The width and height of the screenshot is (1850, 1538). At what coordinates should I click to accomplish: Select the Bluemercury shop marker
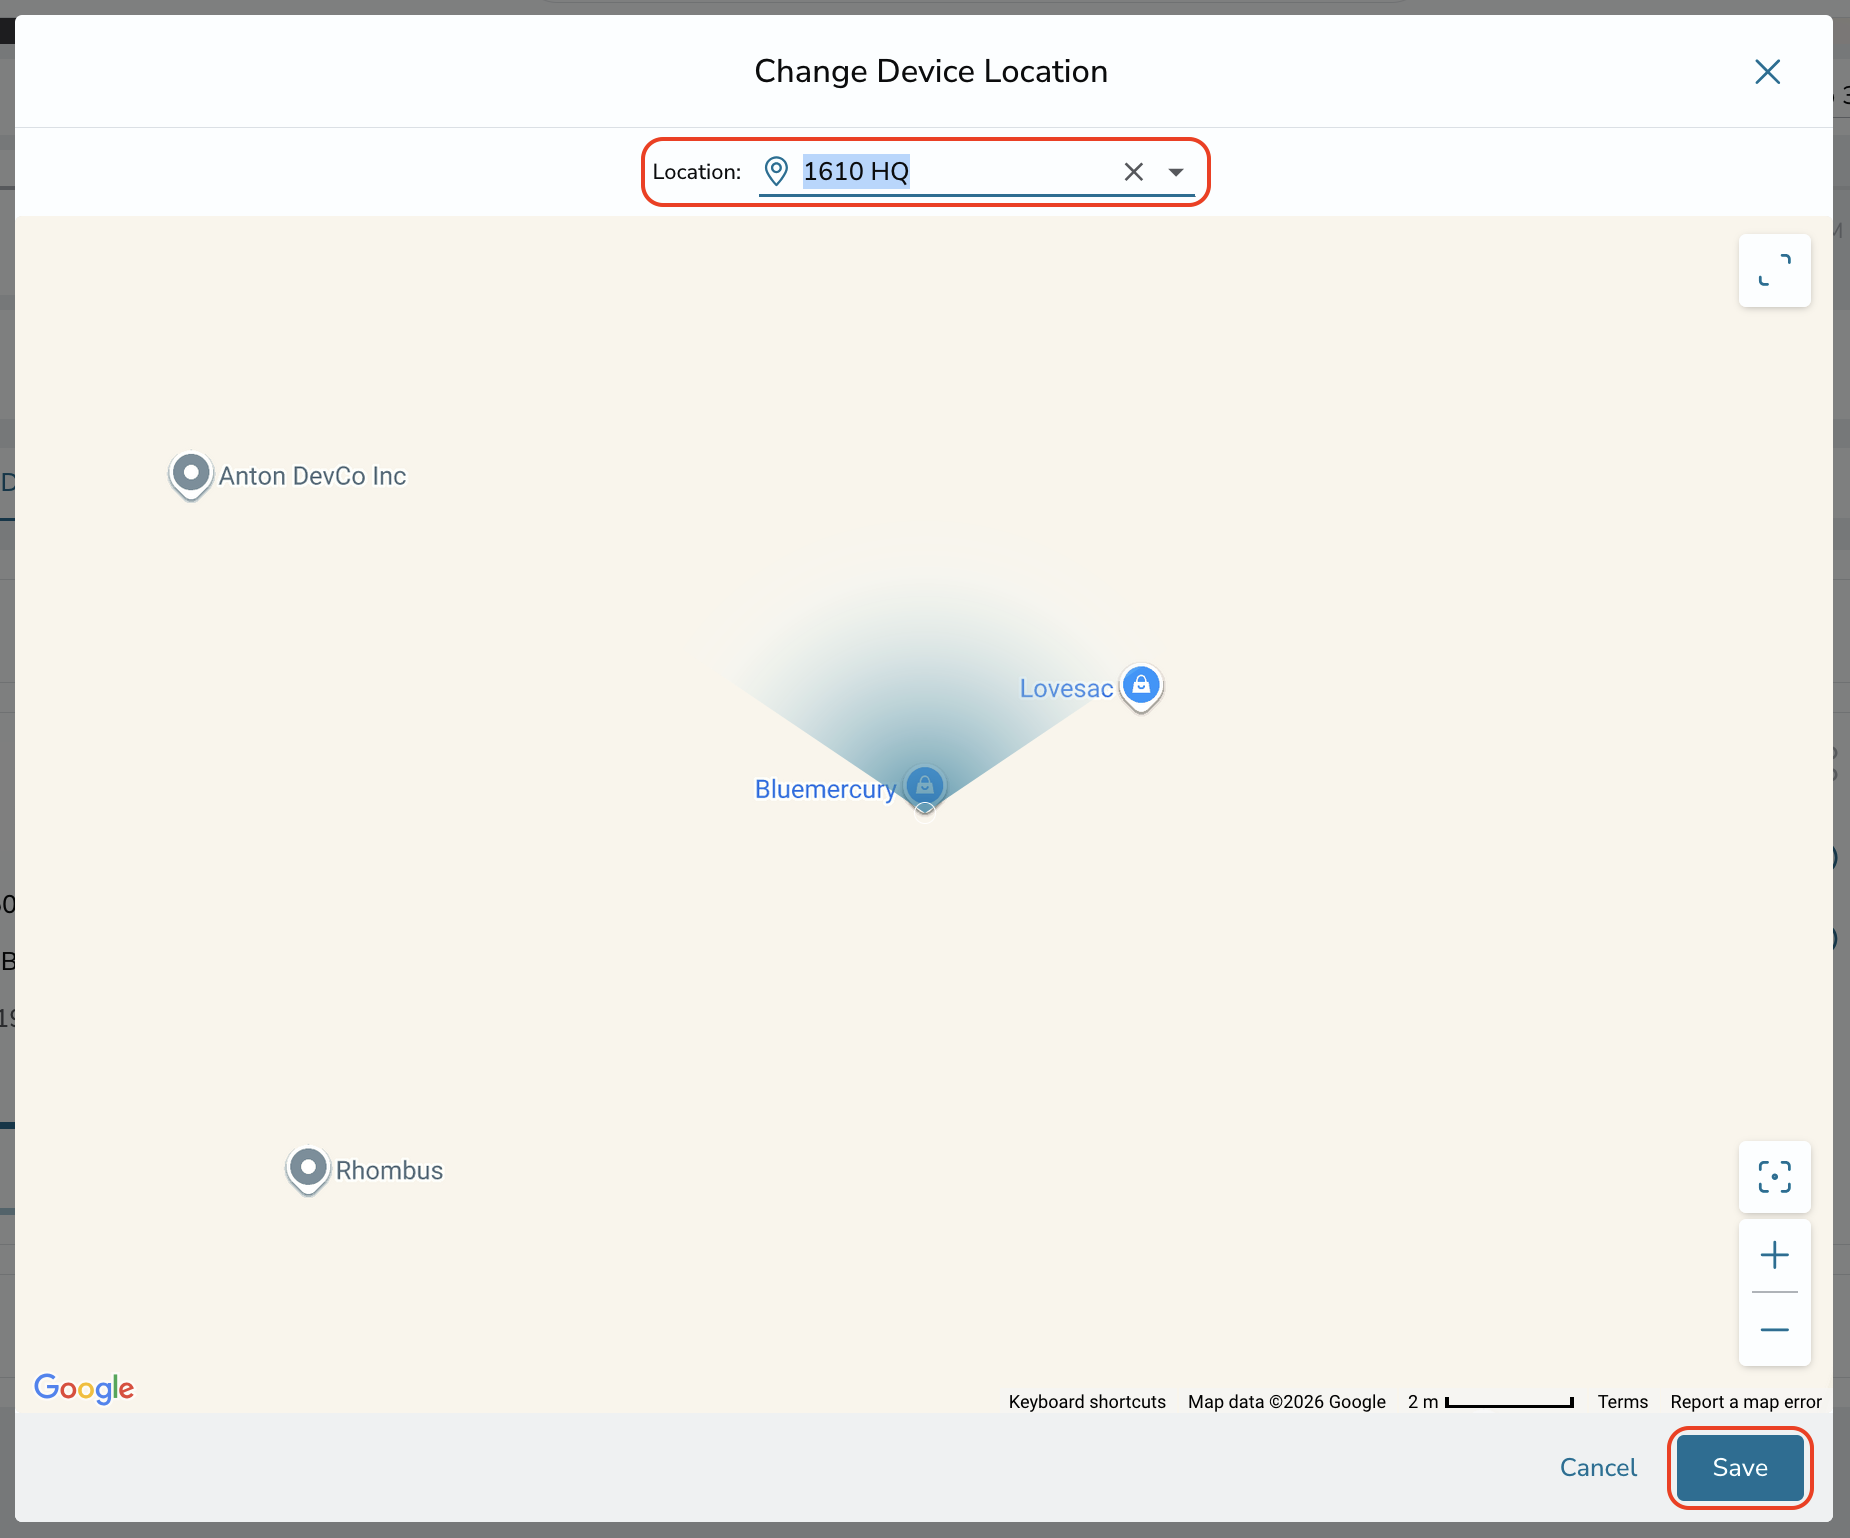coord(924,786)
